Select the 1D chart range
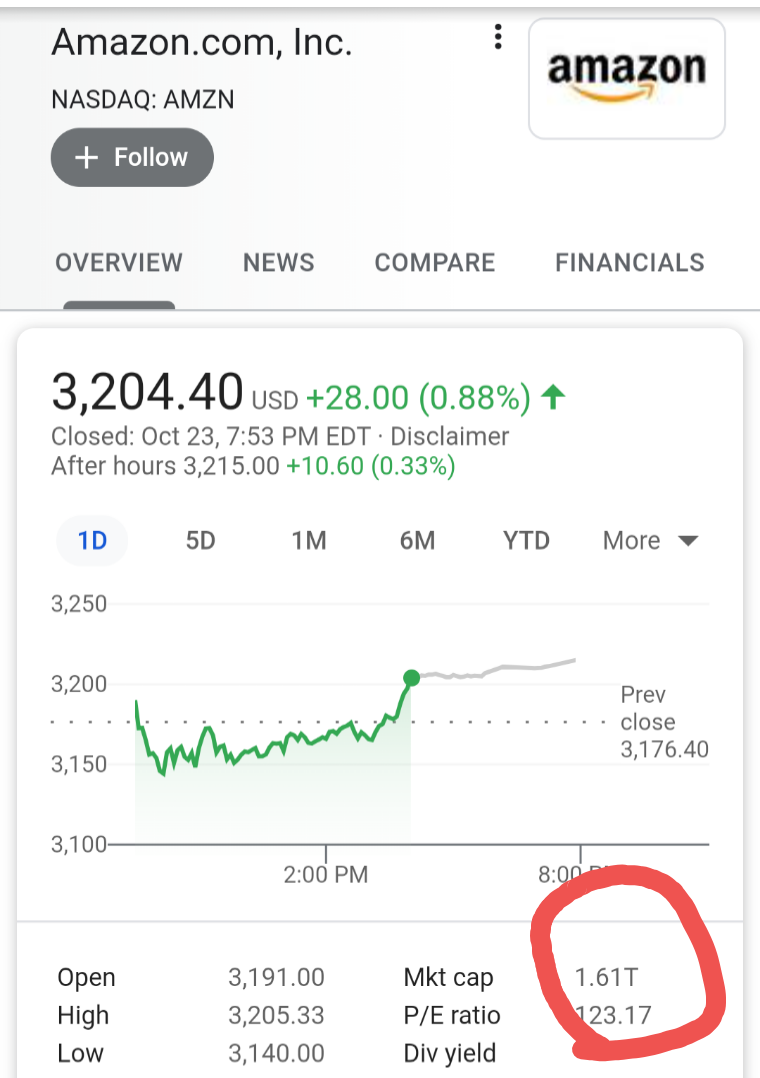 pyautogui.click(x=92, y=540)
